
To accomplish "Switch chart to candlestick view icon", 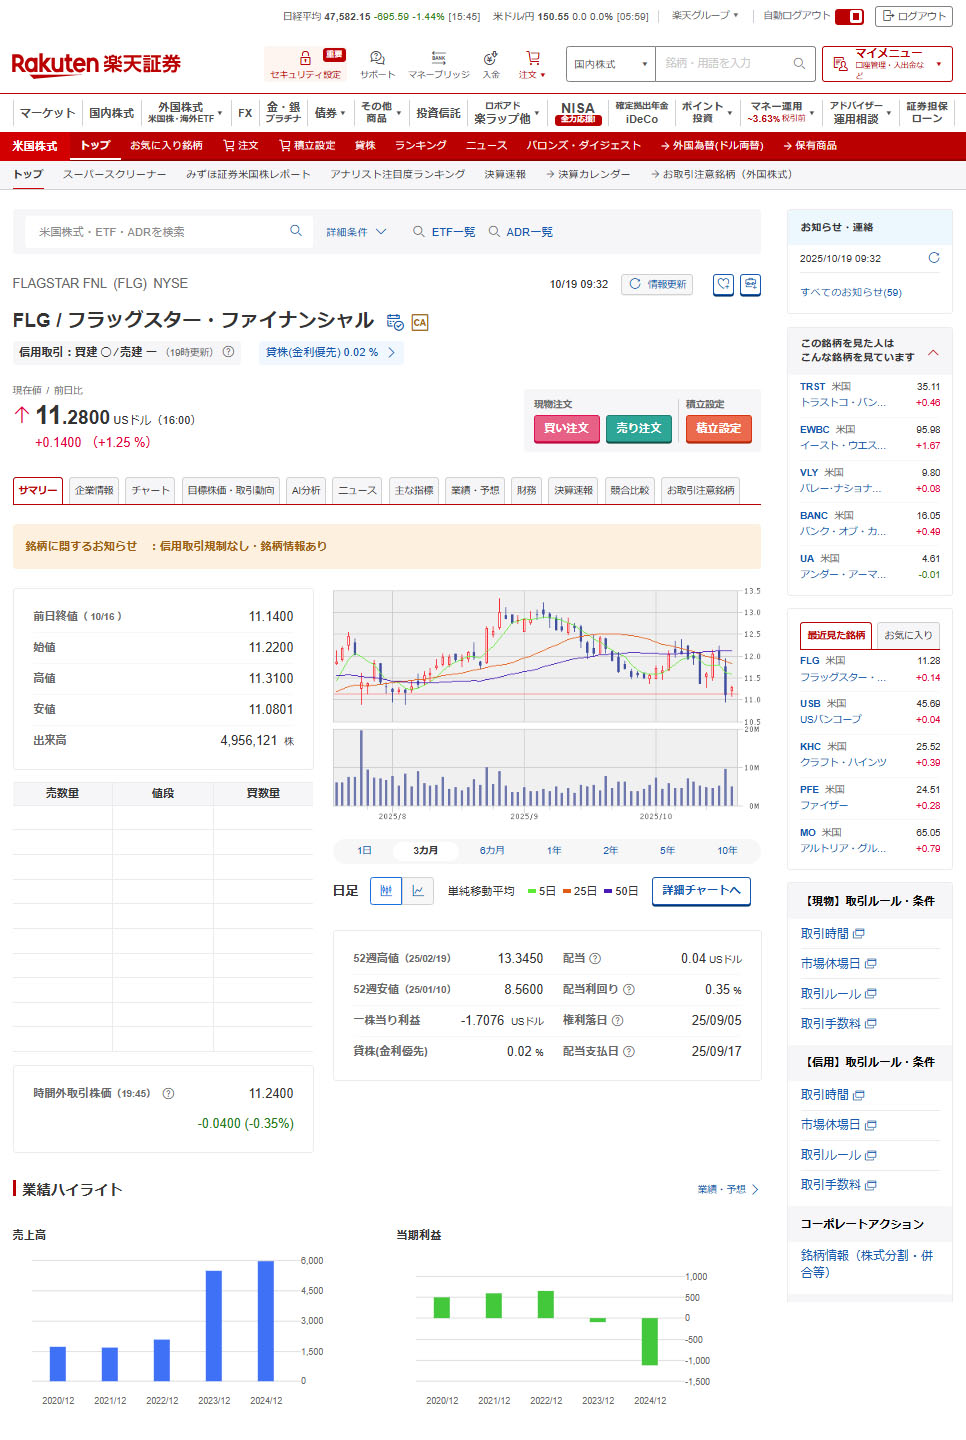I will [386, 890].
